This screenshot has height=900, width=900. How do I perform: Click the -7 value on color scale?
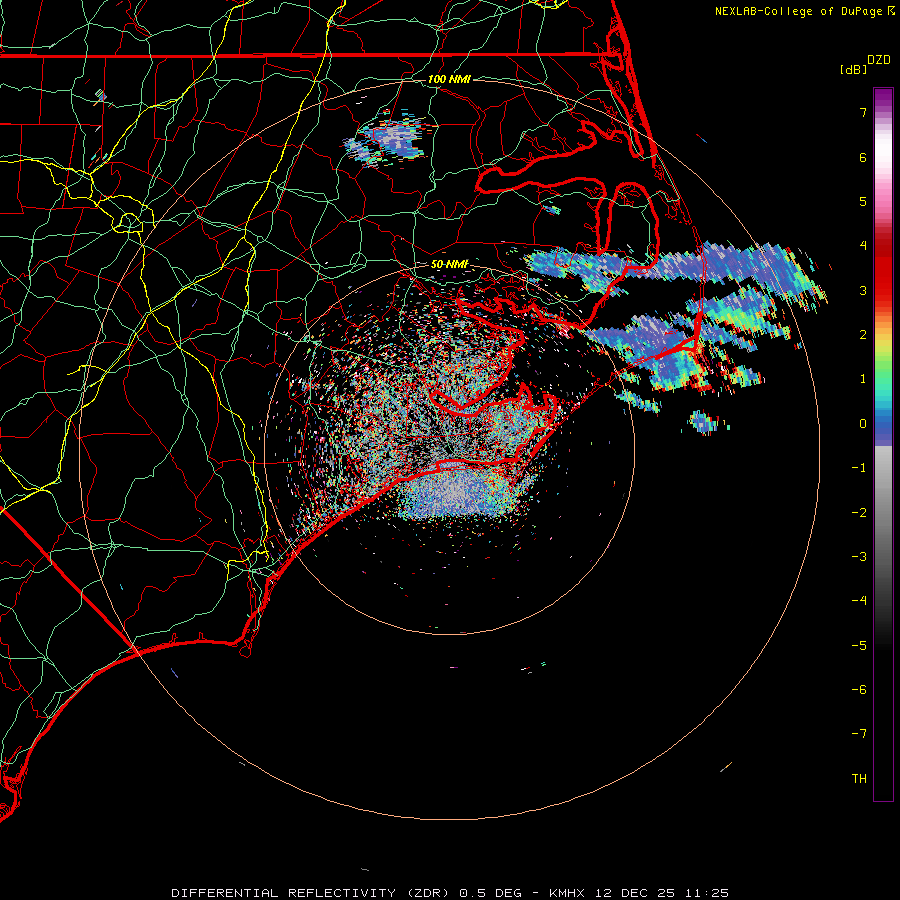(x=859, y=734)
